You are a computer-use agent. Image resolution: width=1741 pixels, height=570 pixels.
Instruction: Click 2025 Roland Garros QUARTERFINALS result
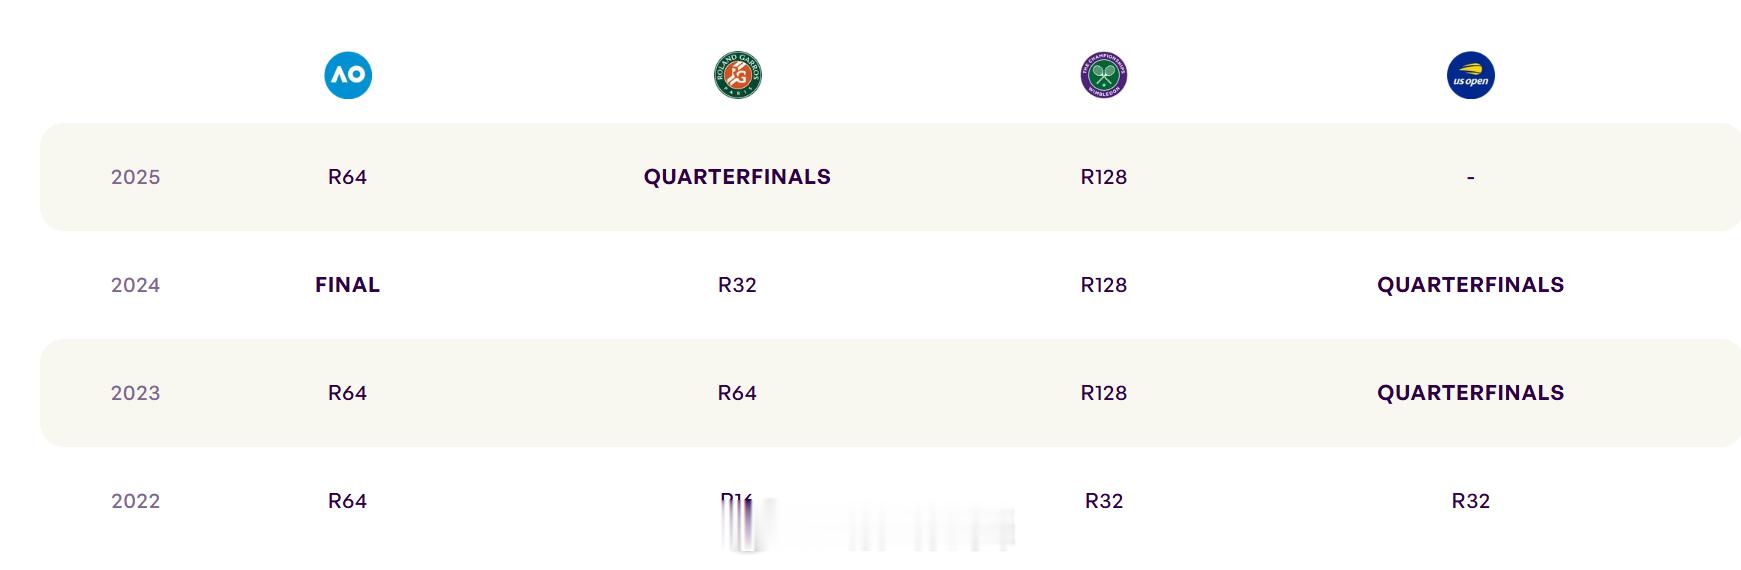pyautogui.click(x=738, y=177)
